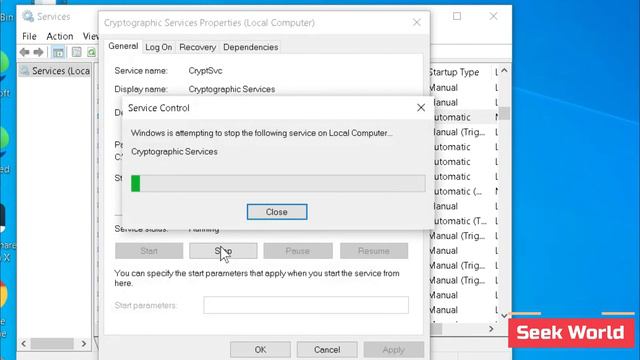Screen dimensions: 640x360
Task: Close the Cryptographic Services Properties dialog
Action: tap(416, 22)
